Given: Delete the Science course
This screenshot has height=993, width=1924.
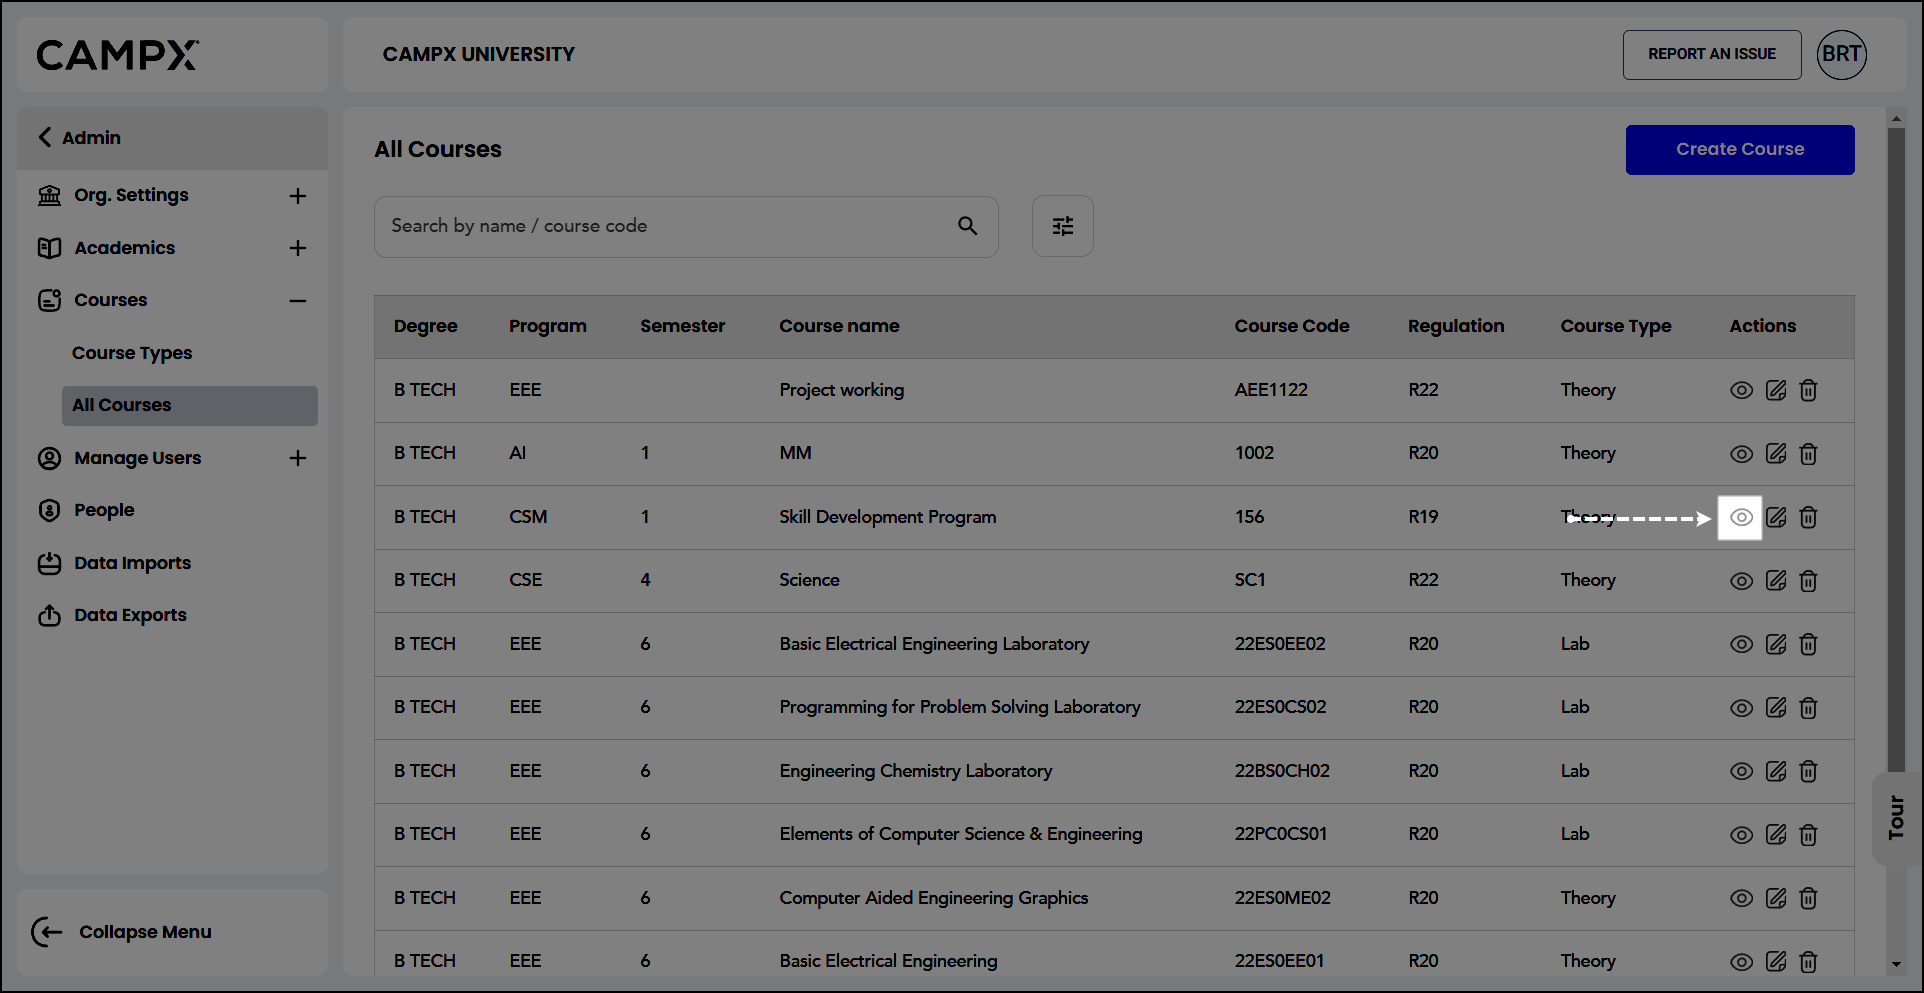Looking at the screenshot, I should pos(1808,581).
